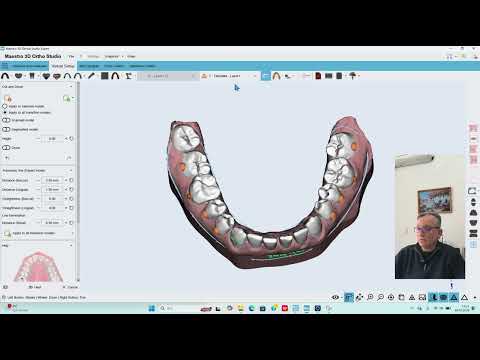This screenshot has width=480, height=360.
Task: Click the outlined triangle icon in bottom toolbar
Action: coord(464,297)
